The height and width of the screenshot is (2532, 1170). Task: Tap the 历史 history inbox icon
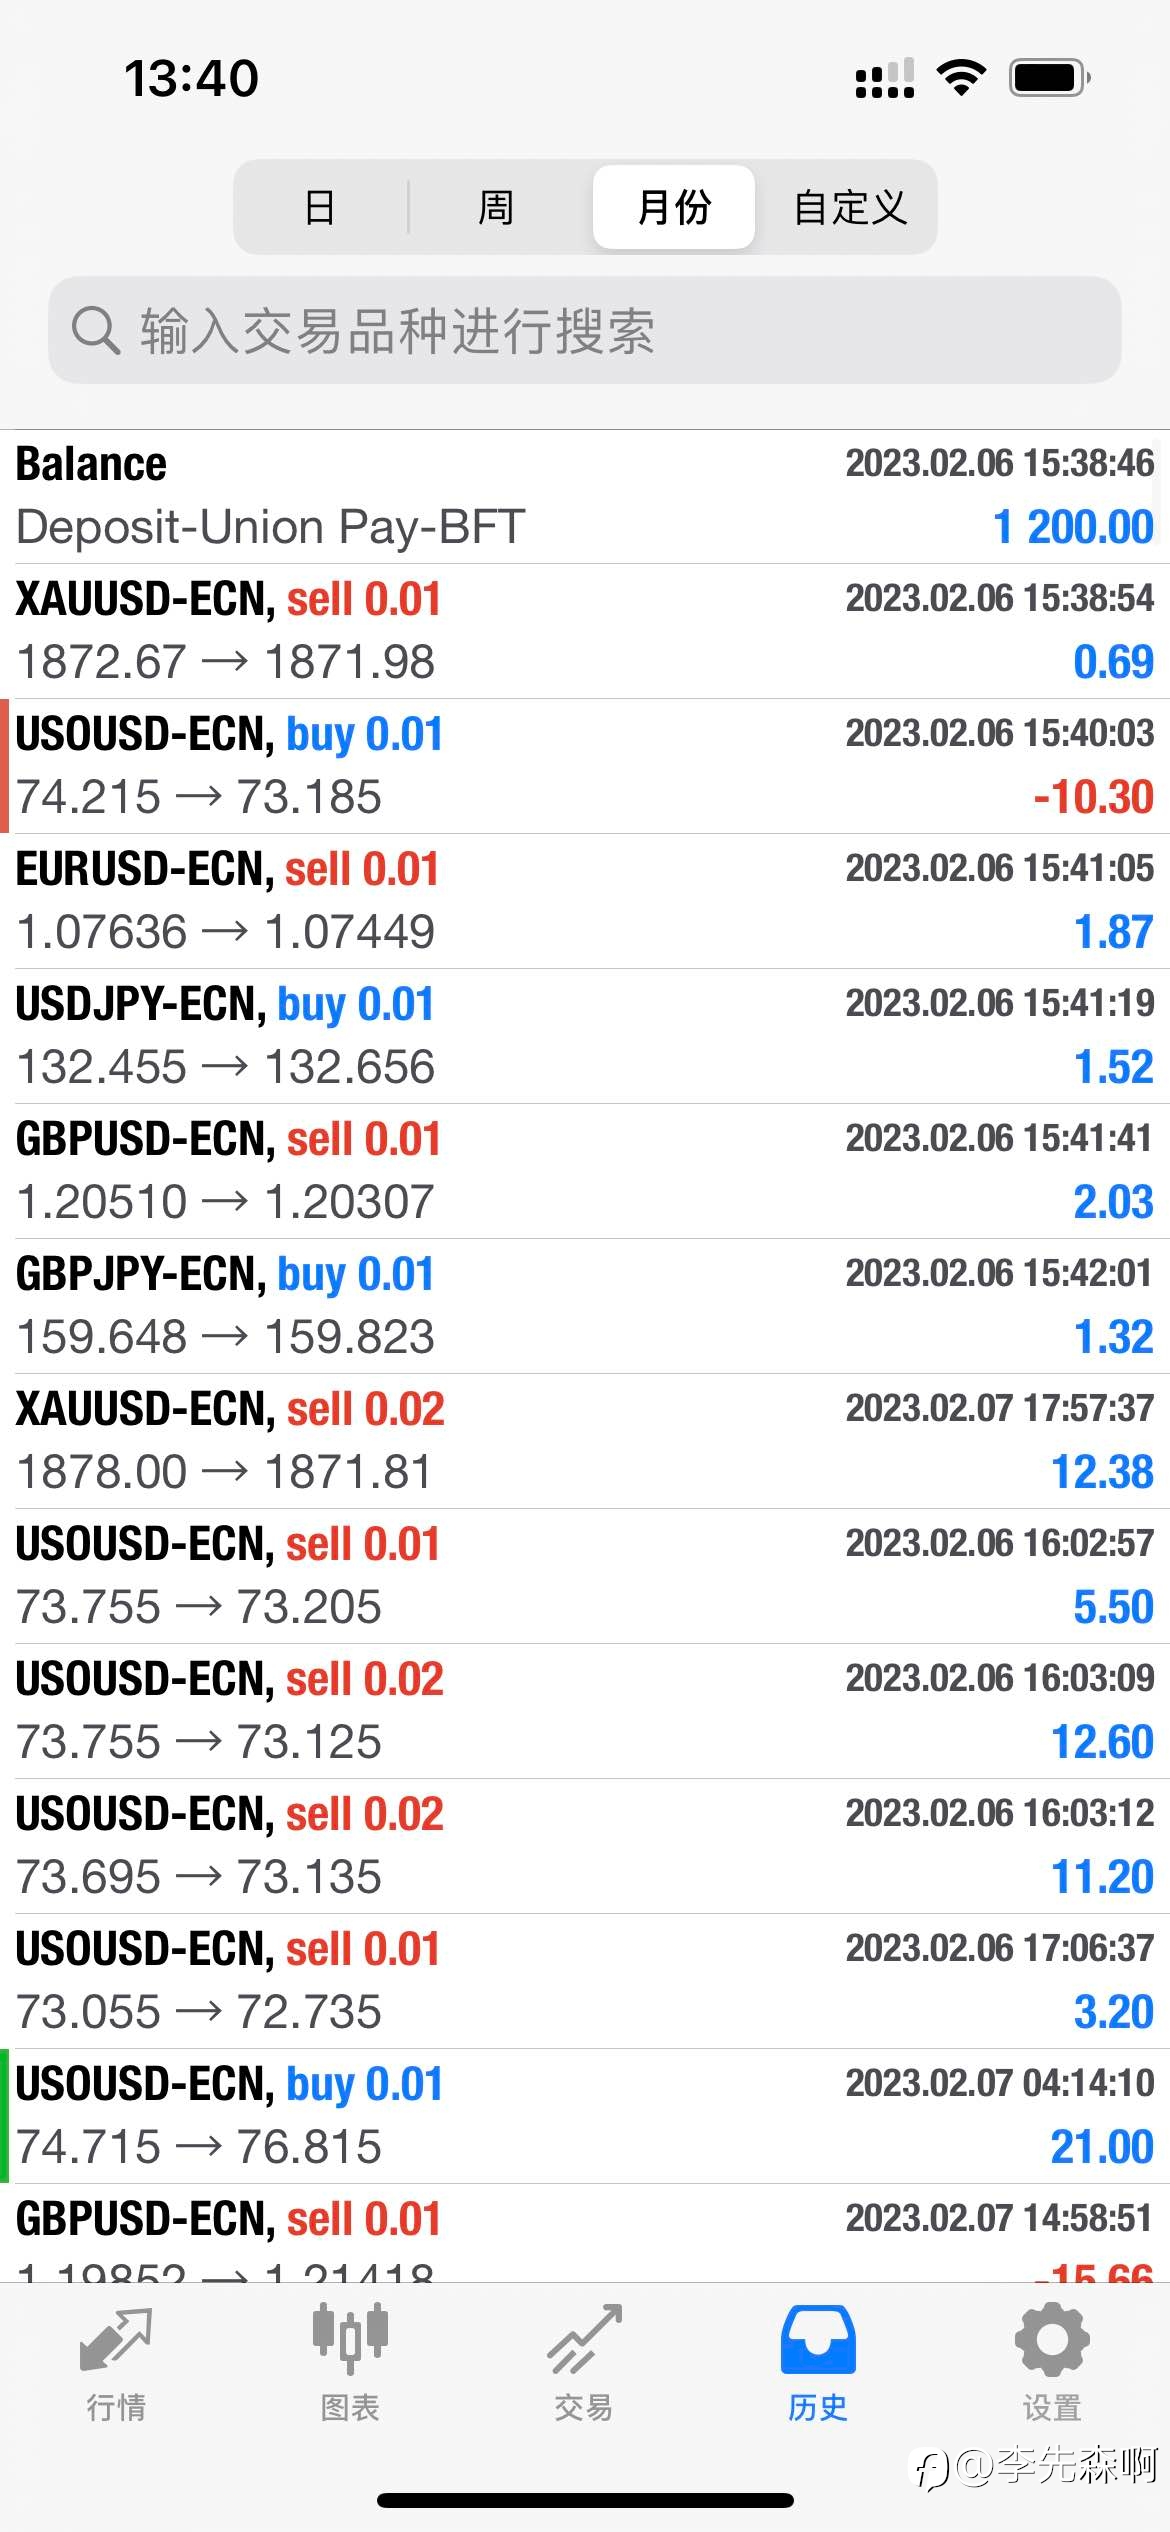pyautogui.click(x=818, y=2339)
